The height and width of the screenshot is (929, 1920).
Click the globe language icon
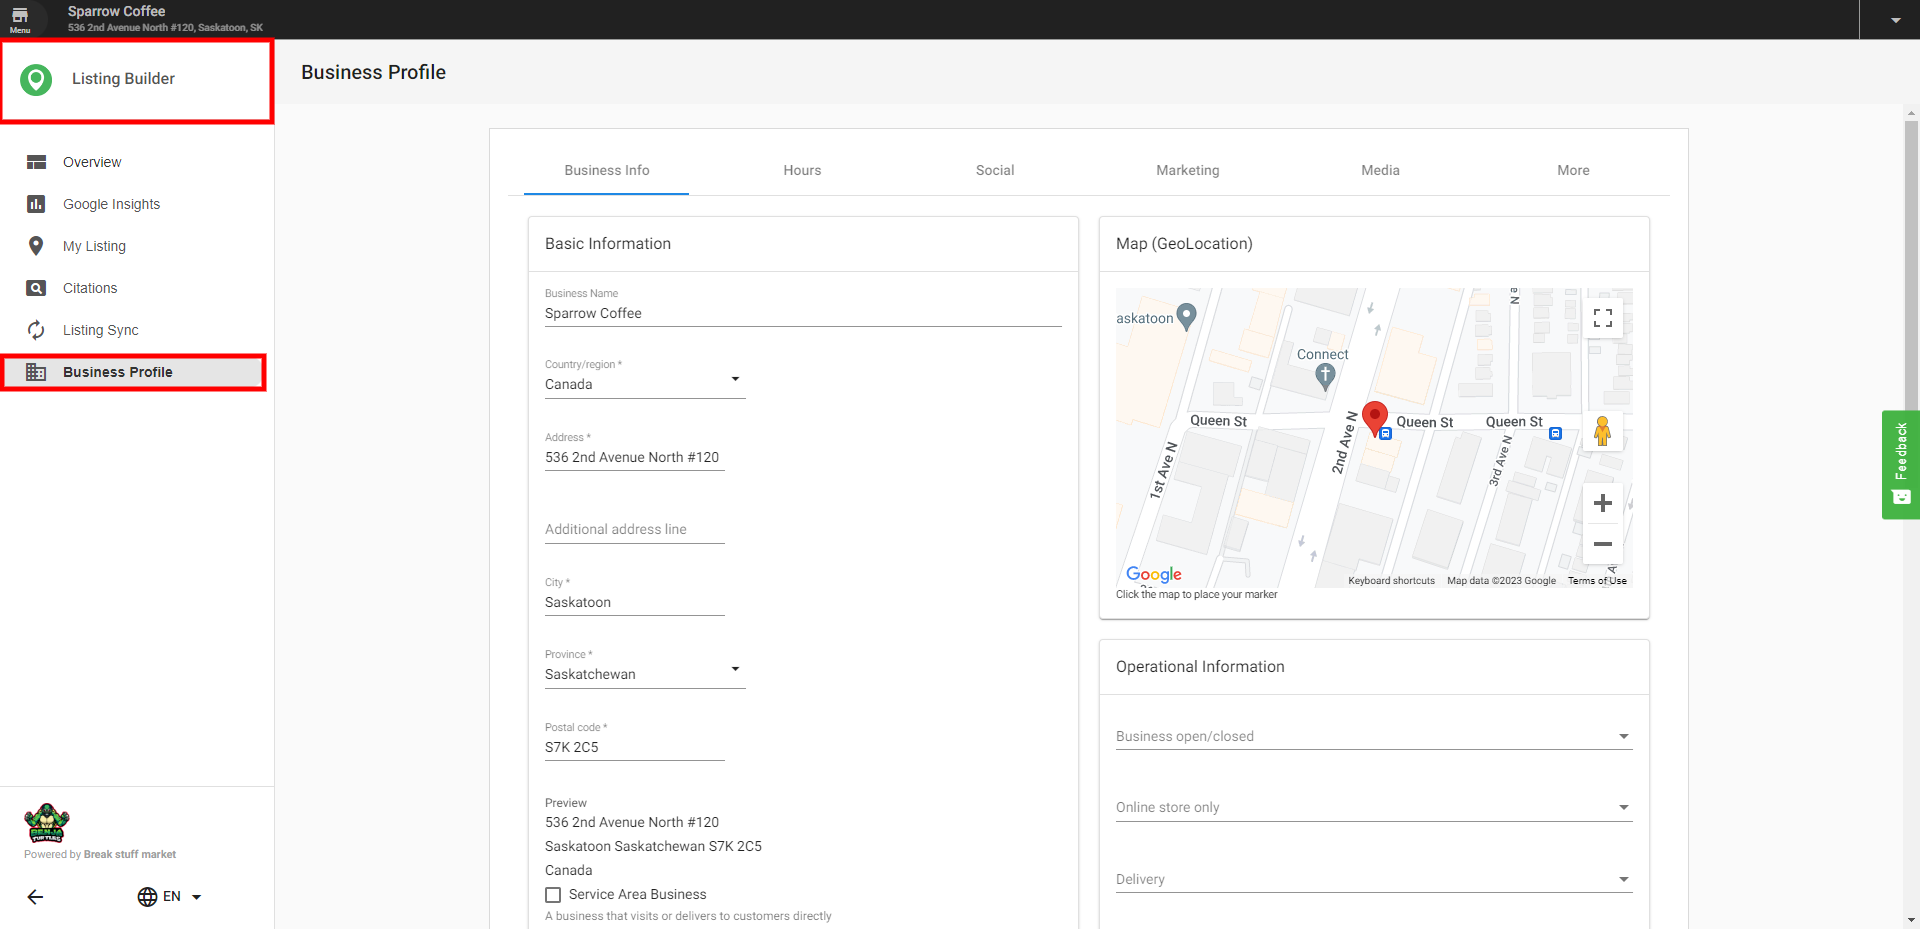[x=147, y=897]
